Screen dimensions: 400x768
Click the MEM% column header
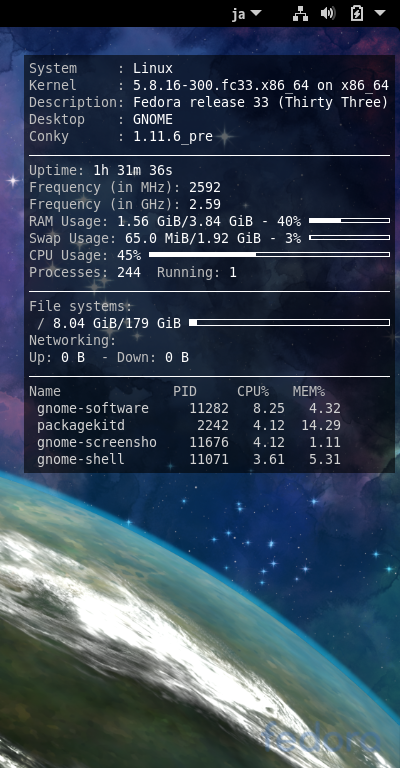308,391
